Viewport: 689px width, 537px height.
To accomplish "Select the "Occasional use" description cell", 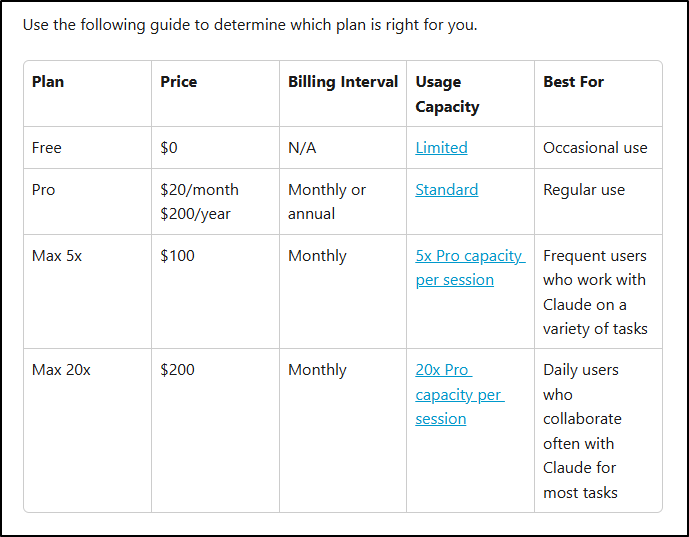I will tap(595, 148).
